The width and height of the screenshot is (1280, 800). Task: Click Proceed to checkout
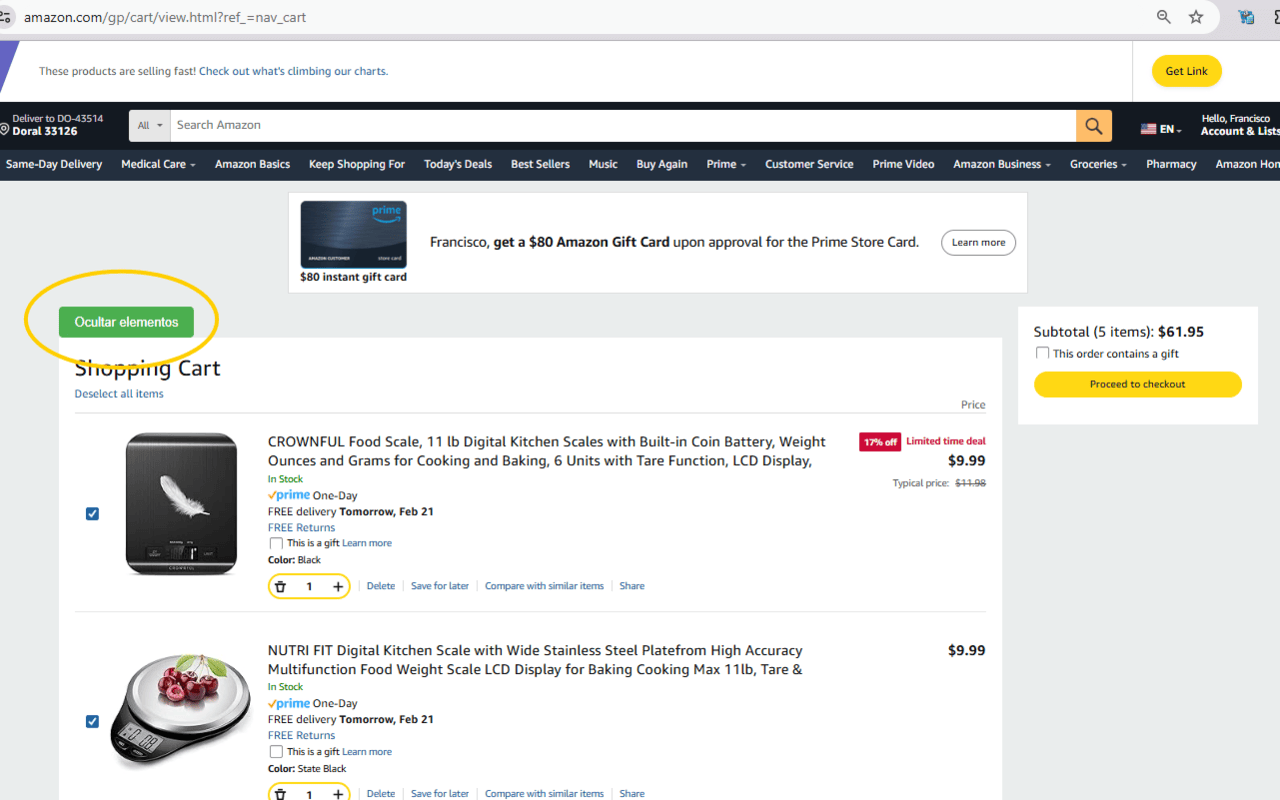click(1138, 384)
